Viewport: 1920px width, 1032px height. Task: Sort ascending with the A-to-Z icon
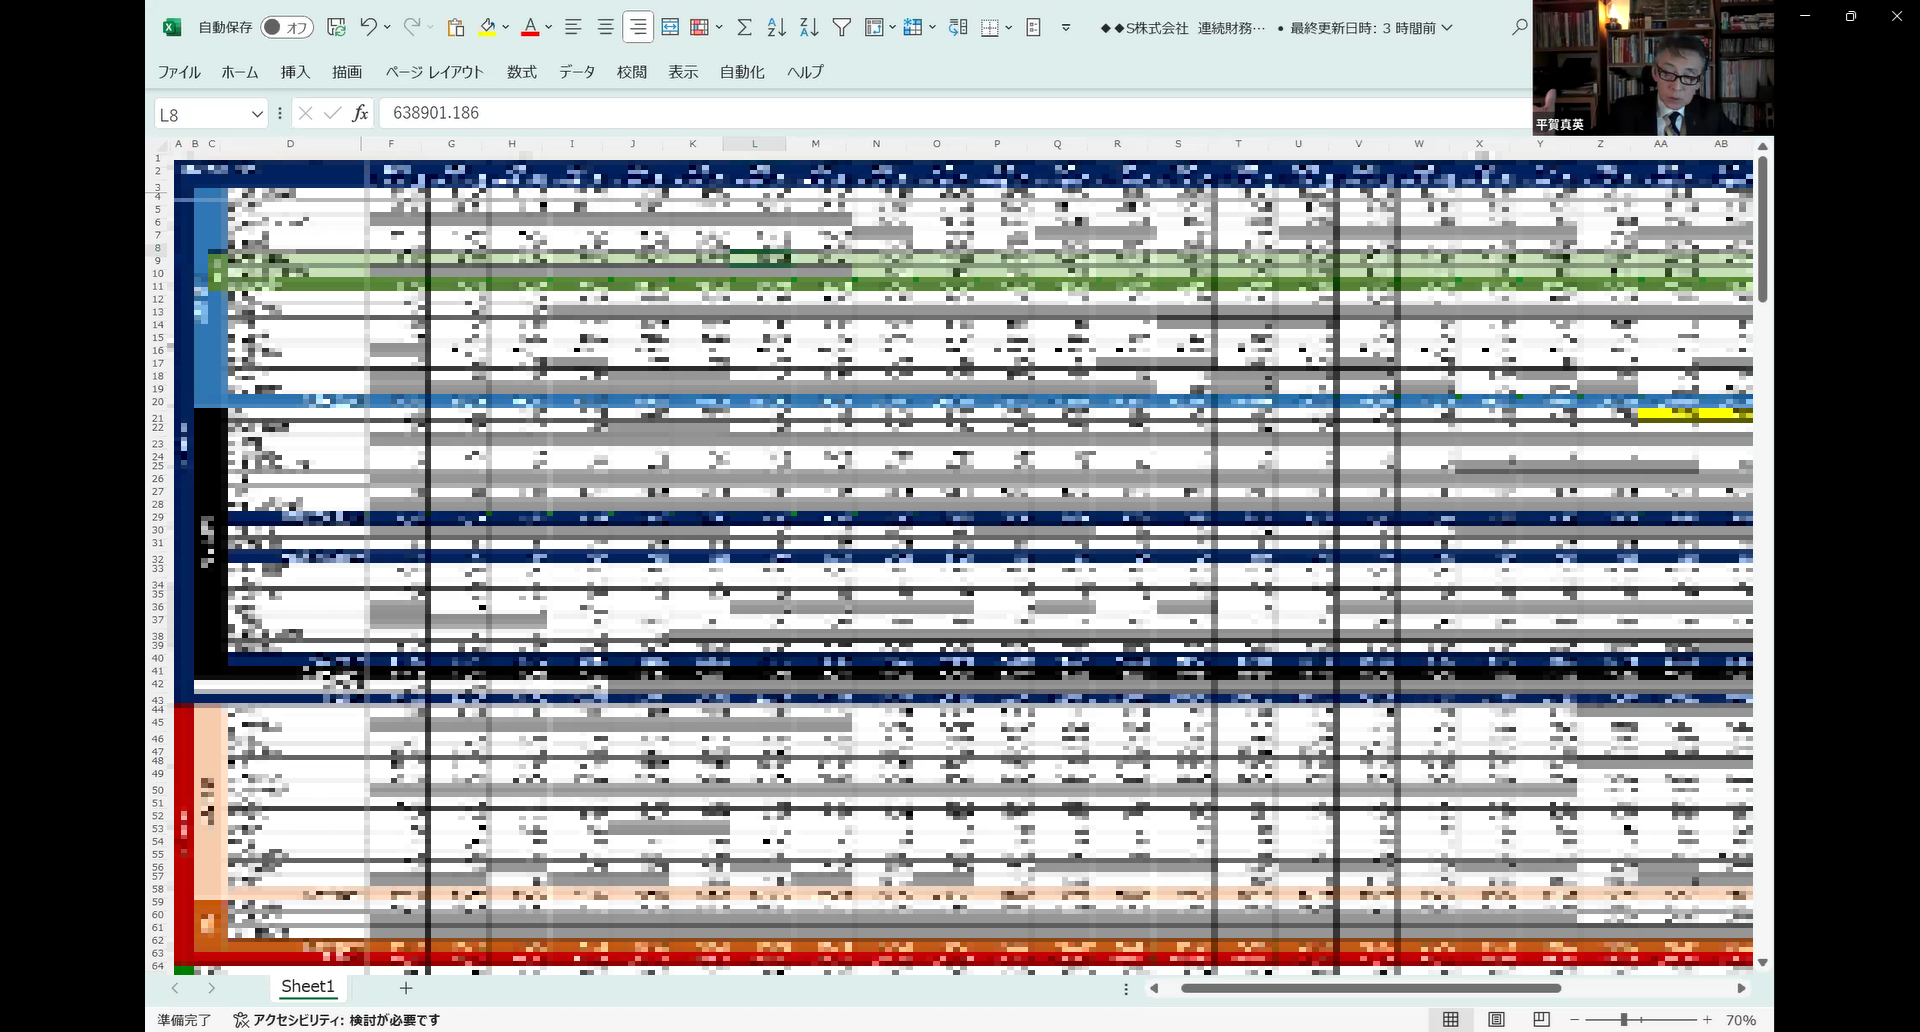tap(776, 28)
